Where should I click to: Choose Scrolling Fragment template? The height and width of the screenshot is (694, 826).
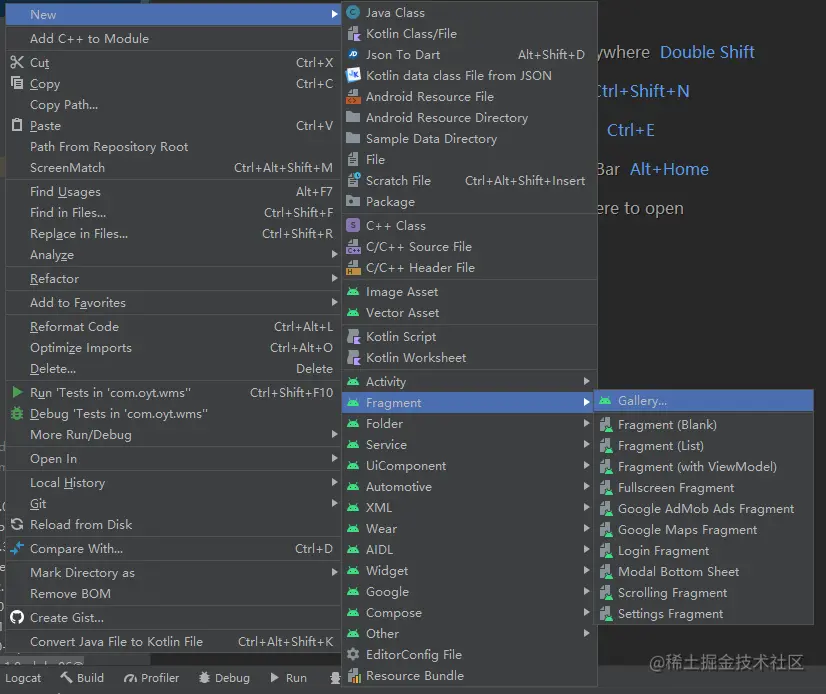(704, 593)
